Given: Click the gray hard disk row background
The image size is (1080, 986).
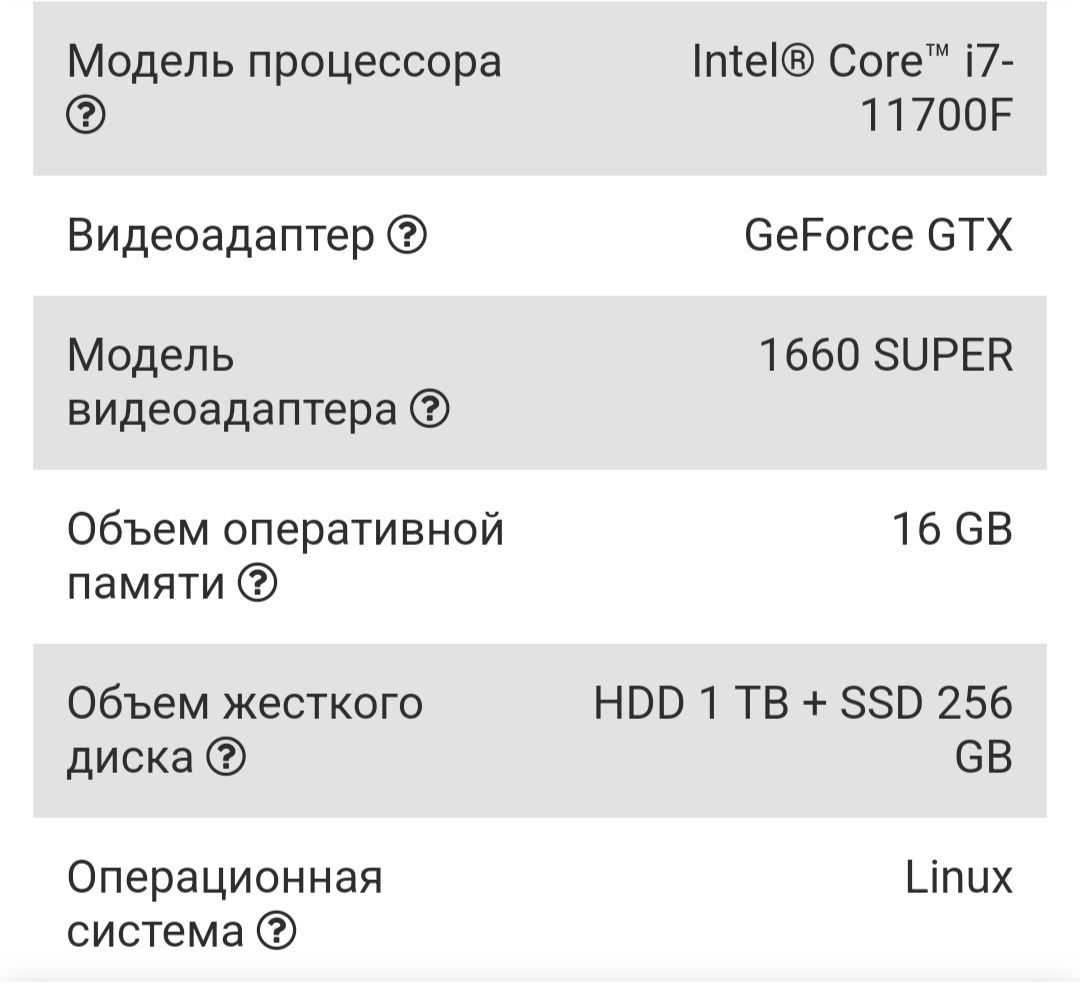Looking at the screenshot, I should pyautogui.click(x=540, y=731).
